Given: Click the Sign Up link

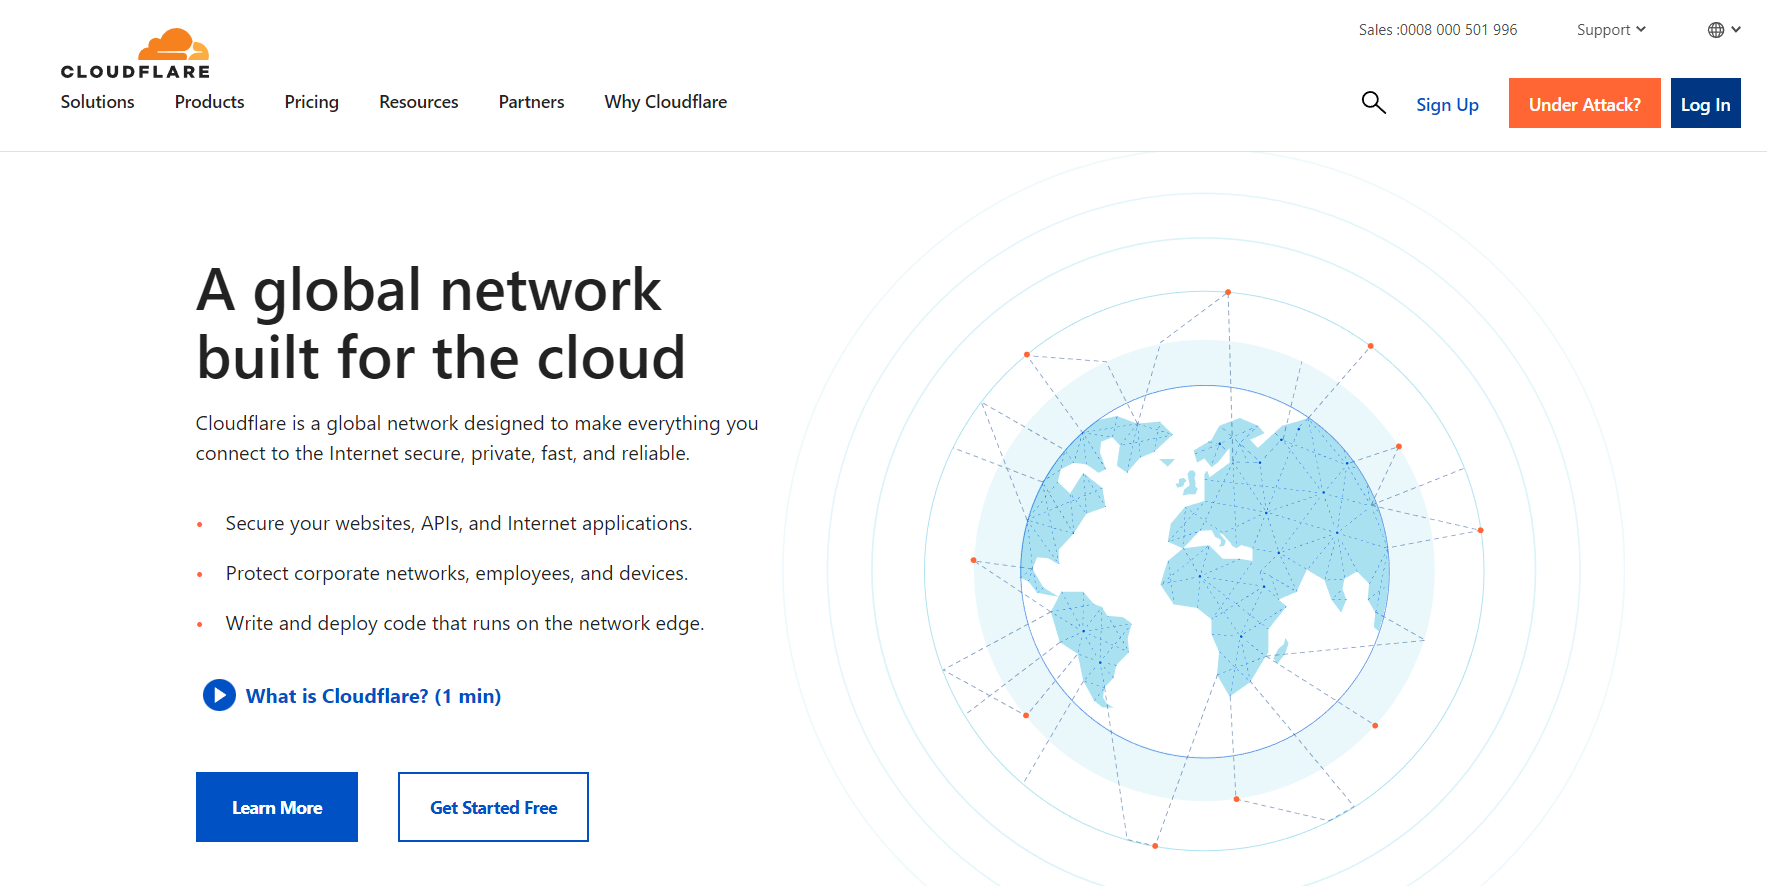Looking at the screenshot, I should [x=1447, y=105].
